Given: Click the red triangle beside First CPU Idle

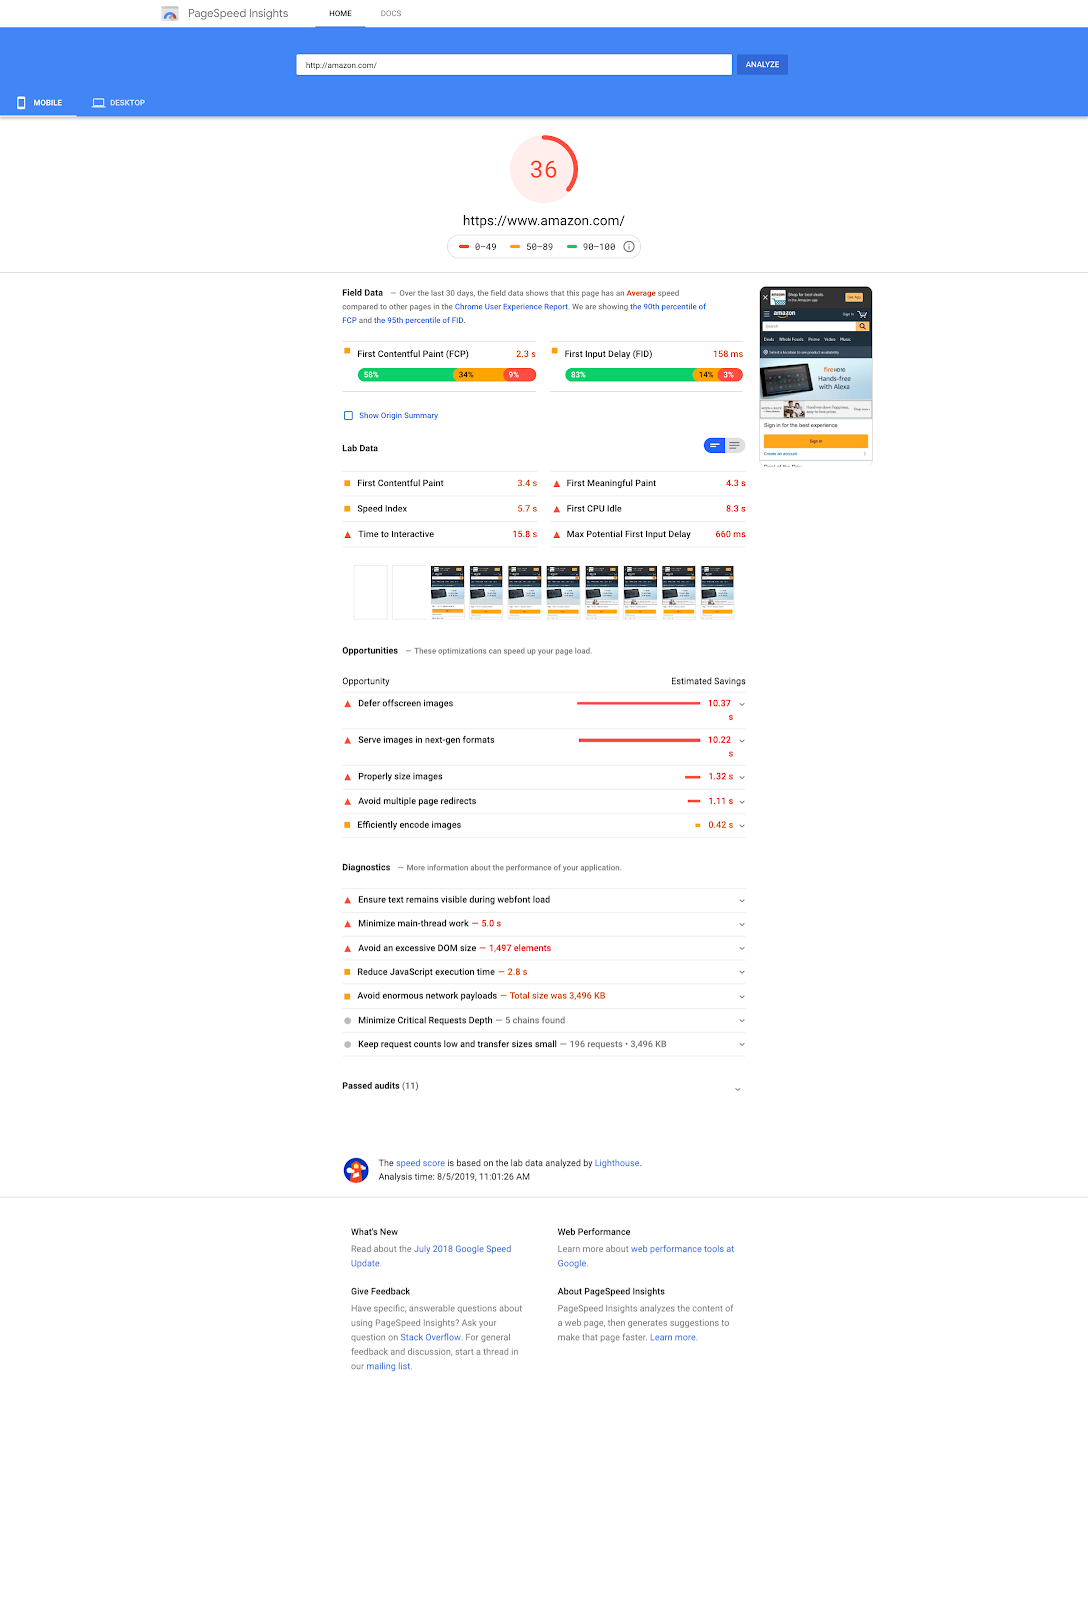Looking at the screenshot, I should point(557,509).
